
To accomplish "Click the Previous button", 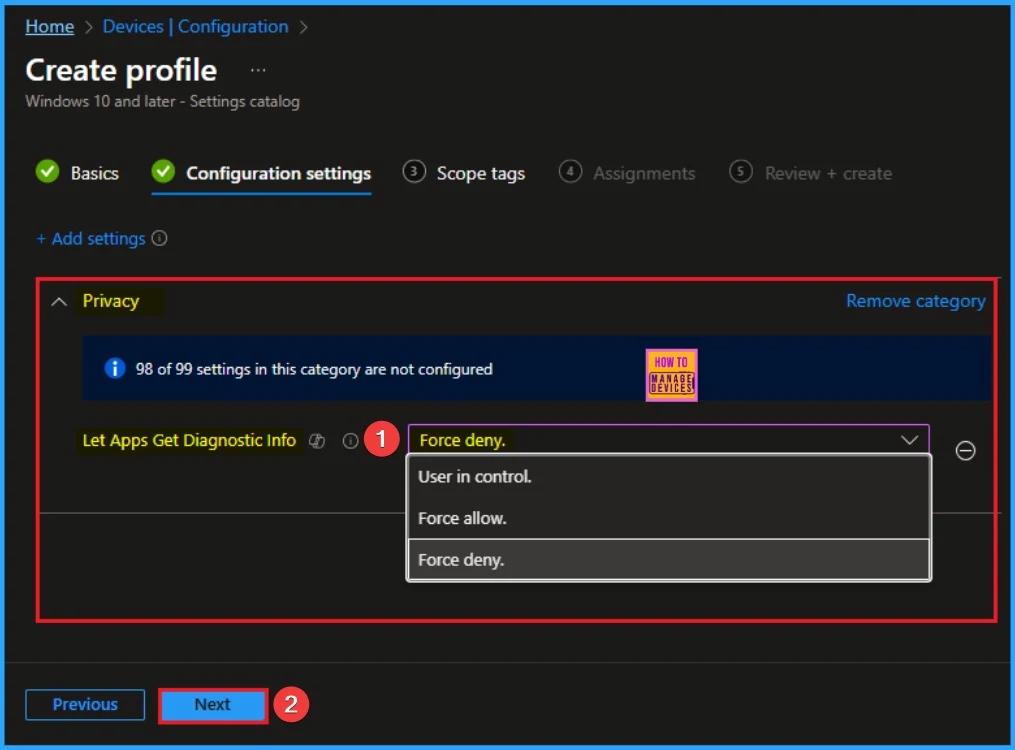I will click(x=85, y=705).
